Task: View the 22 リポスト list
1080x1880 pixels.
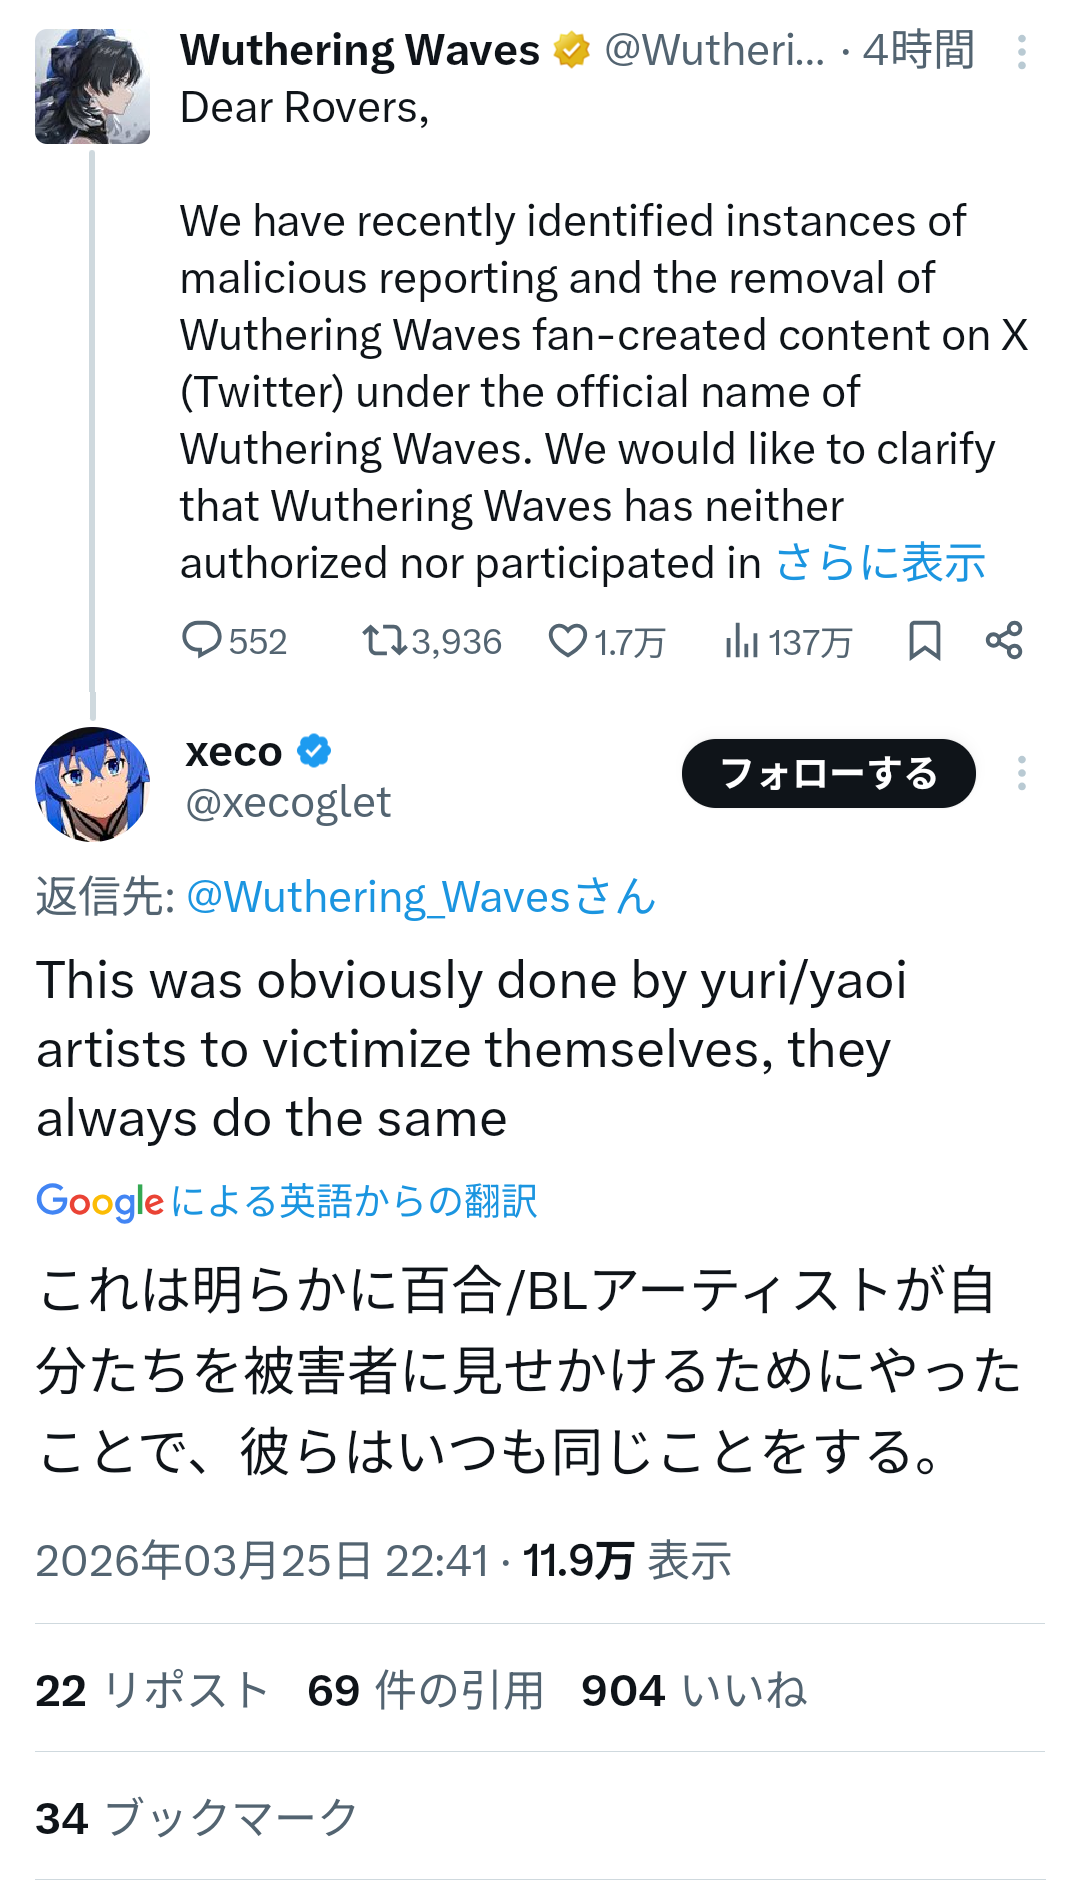Action: 152,1691
